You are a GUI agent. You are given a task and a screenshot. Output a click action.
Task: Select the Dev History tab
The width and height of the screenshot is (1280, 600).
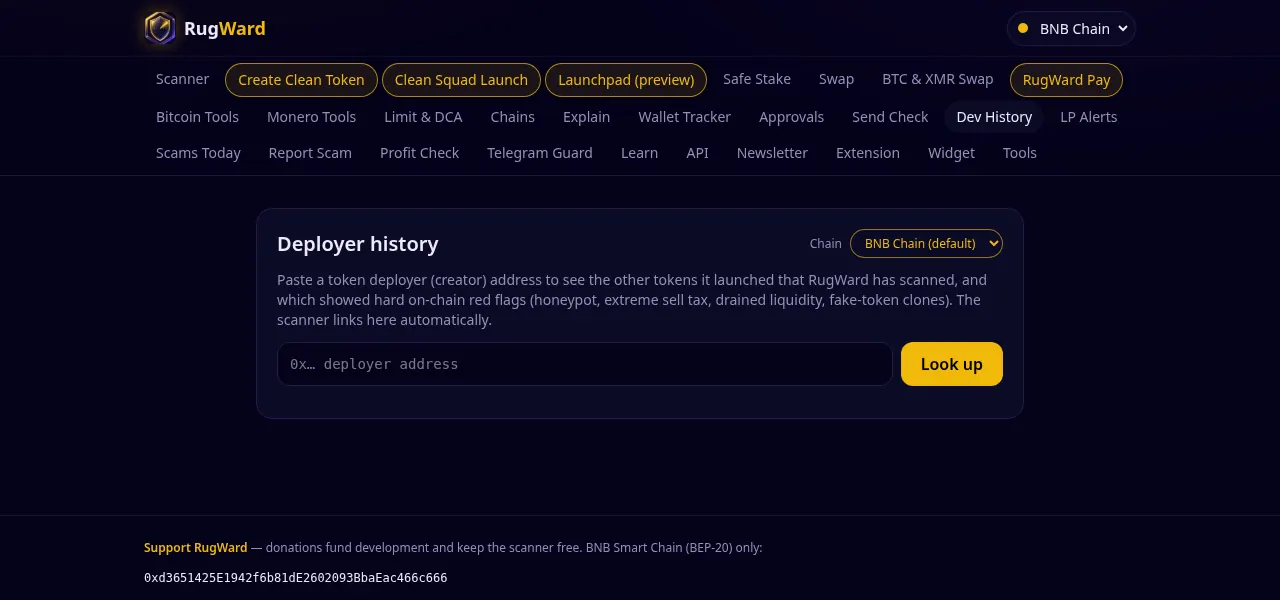click(x=994, y=117)
